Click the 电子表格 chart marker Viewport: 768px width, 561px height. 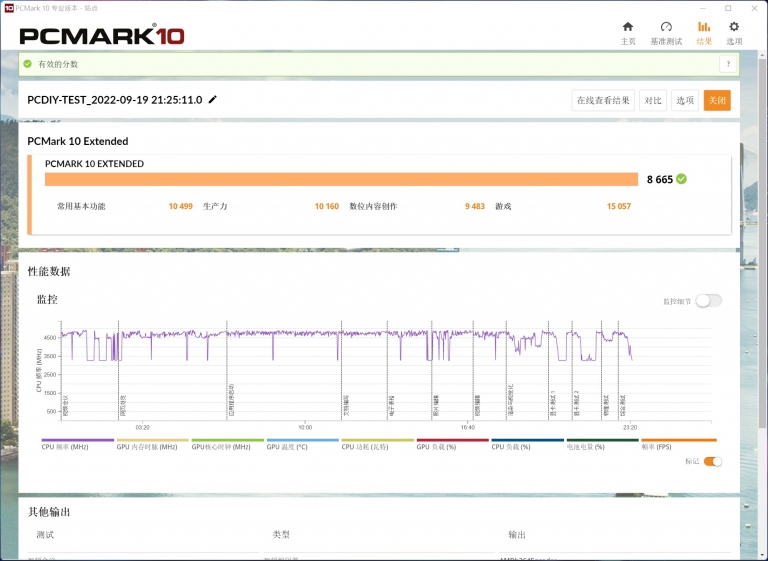tap(391, 406)
